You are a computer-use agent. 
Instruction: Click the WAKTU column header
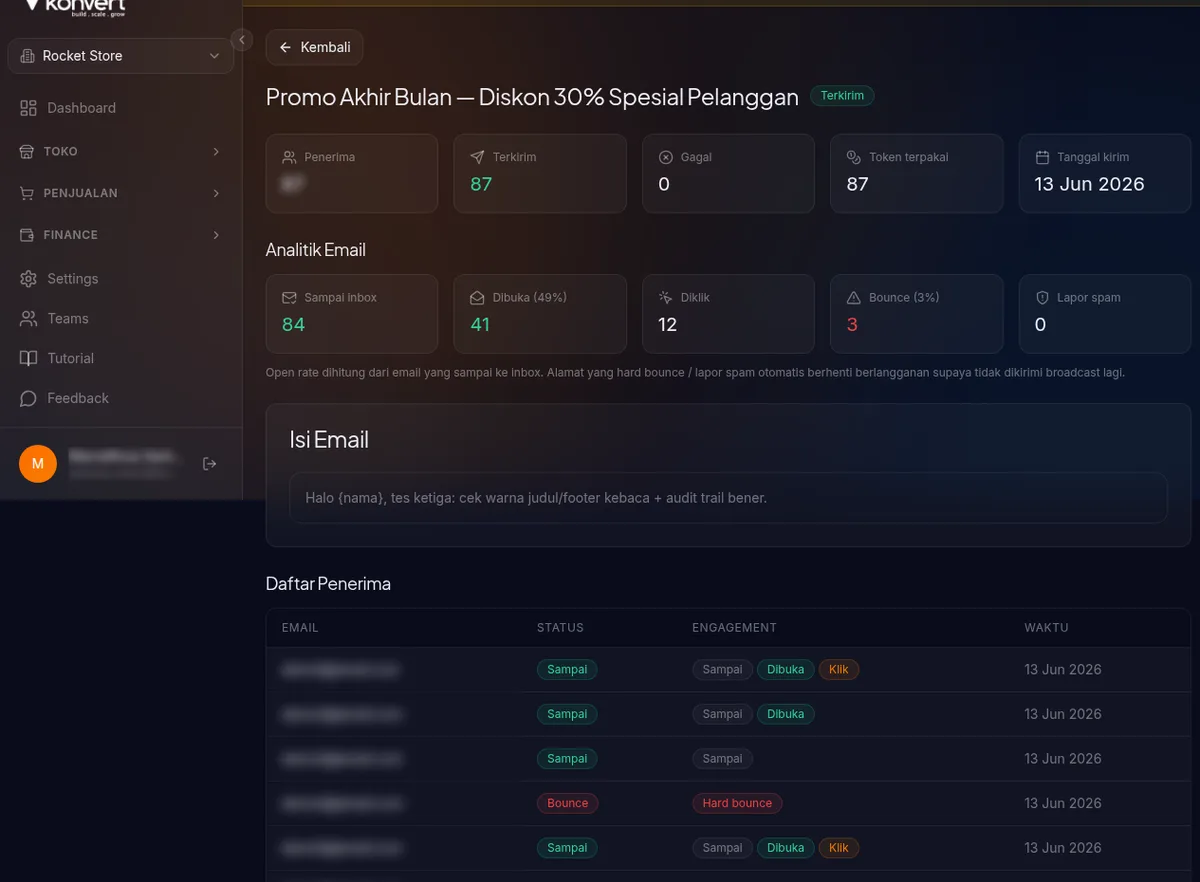coord(1046,628)
